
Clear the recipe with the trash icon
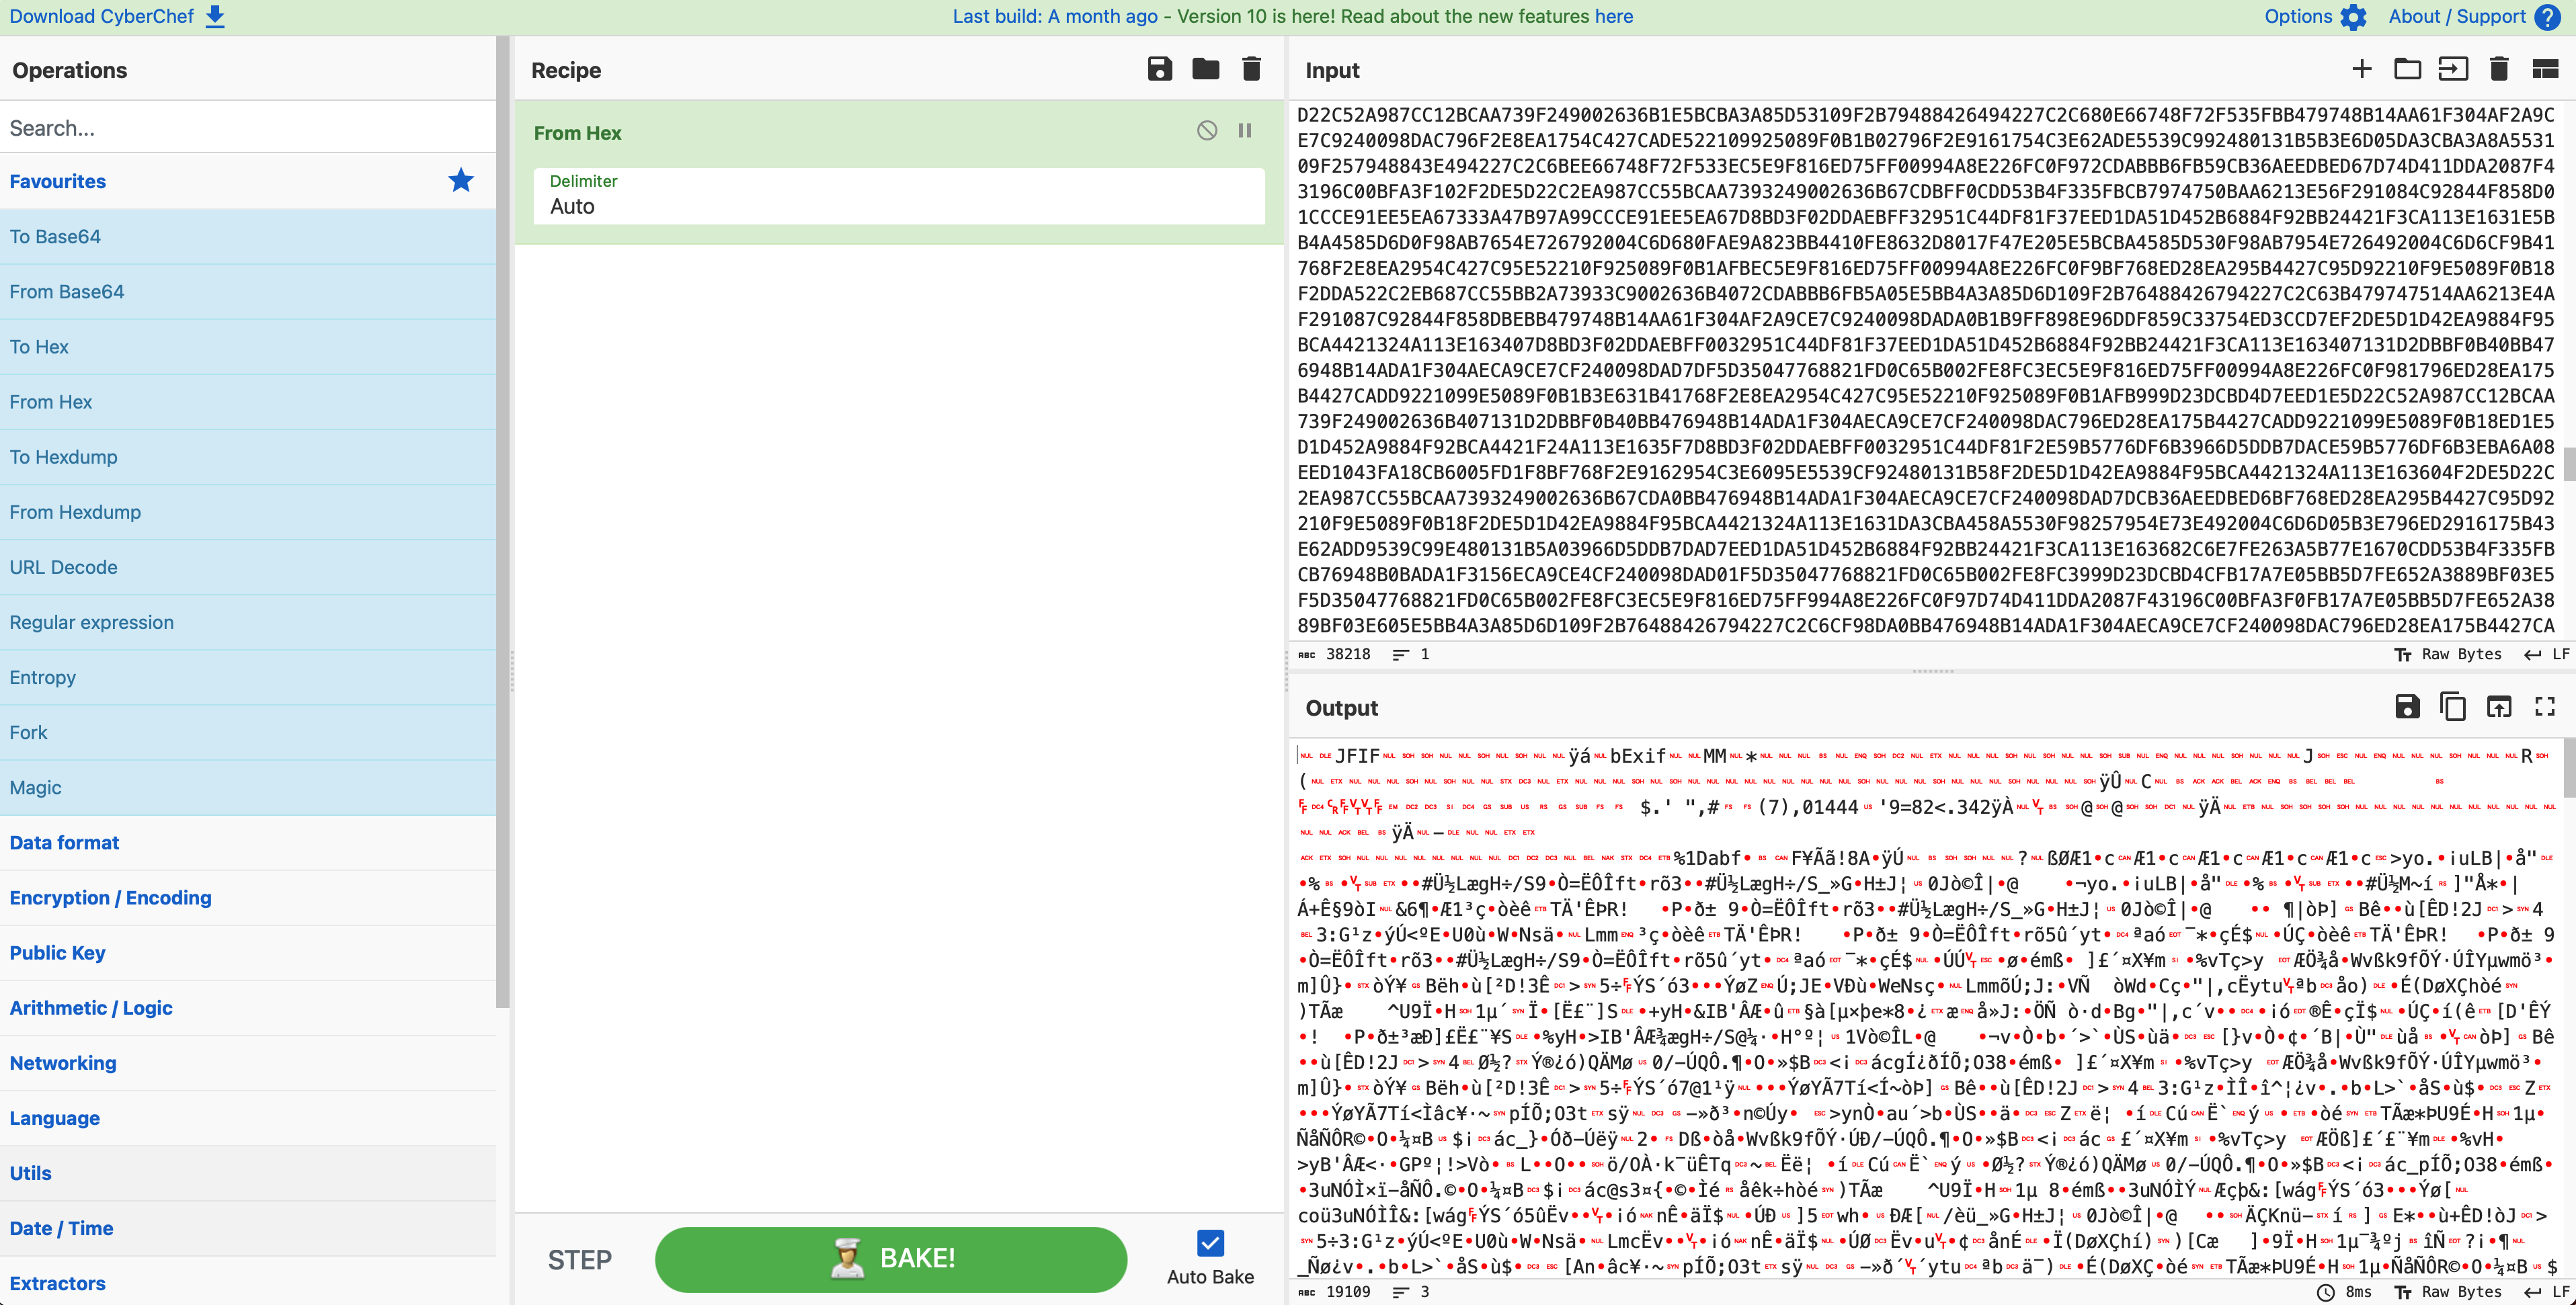pyautogui.click(x=1251, y=69)
